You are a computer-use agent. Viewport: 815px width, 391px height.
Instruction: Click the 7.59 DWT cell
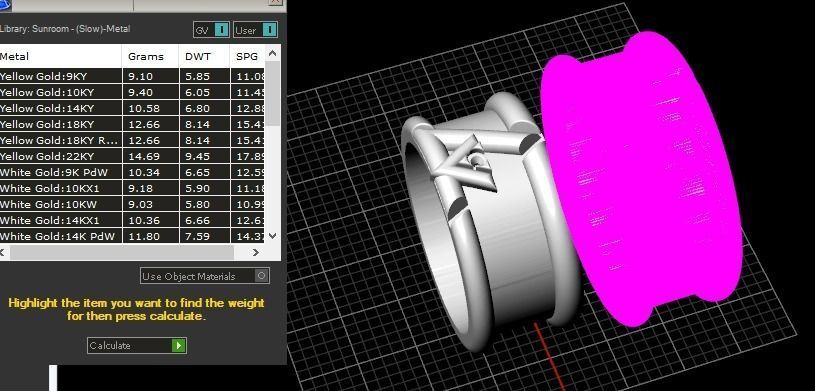pos(204,236)
